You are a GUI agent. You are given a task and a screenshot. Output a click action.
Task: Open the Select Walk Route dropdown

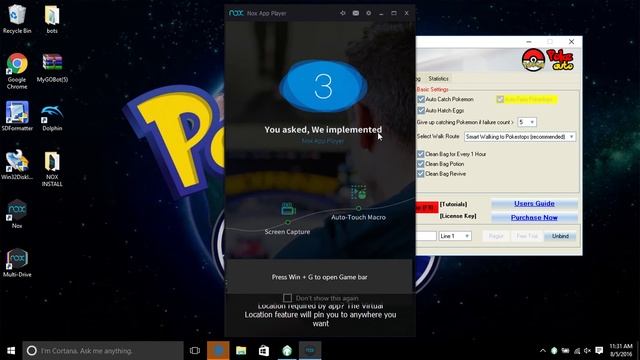click(x=520, y=137)
